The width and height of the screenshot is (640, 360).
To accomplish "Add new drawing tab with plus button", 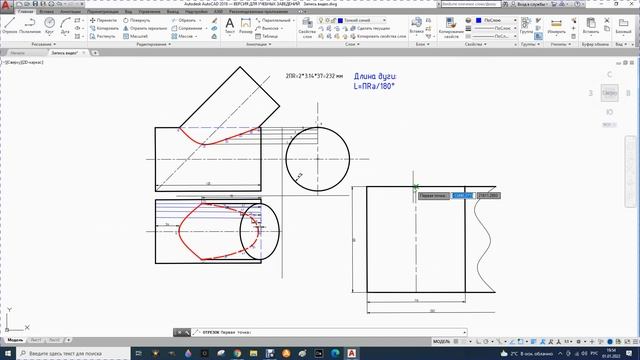I will (95, 53).
